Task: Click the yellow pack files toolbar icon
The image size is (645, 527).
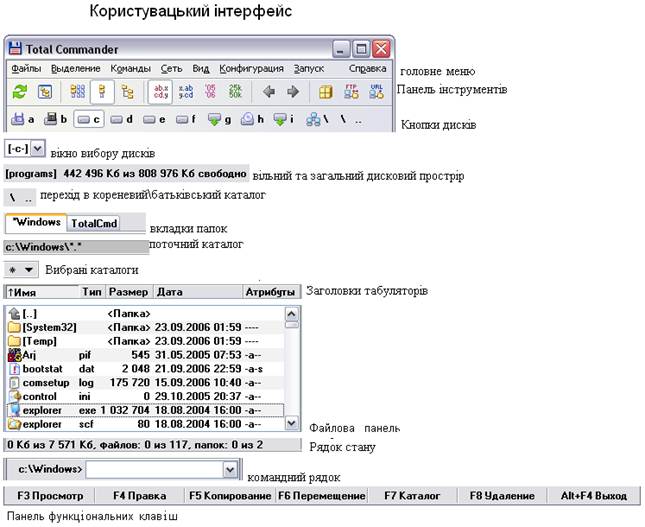Action: pyautogui.click(x=326, y=92)
